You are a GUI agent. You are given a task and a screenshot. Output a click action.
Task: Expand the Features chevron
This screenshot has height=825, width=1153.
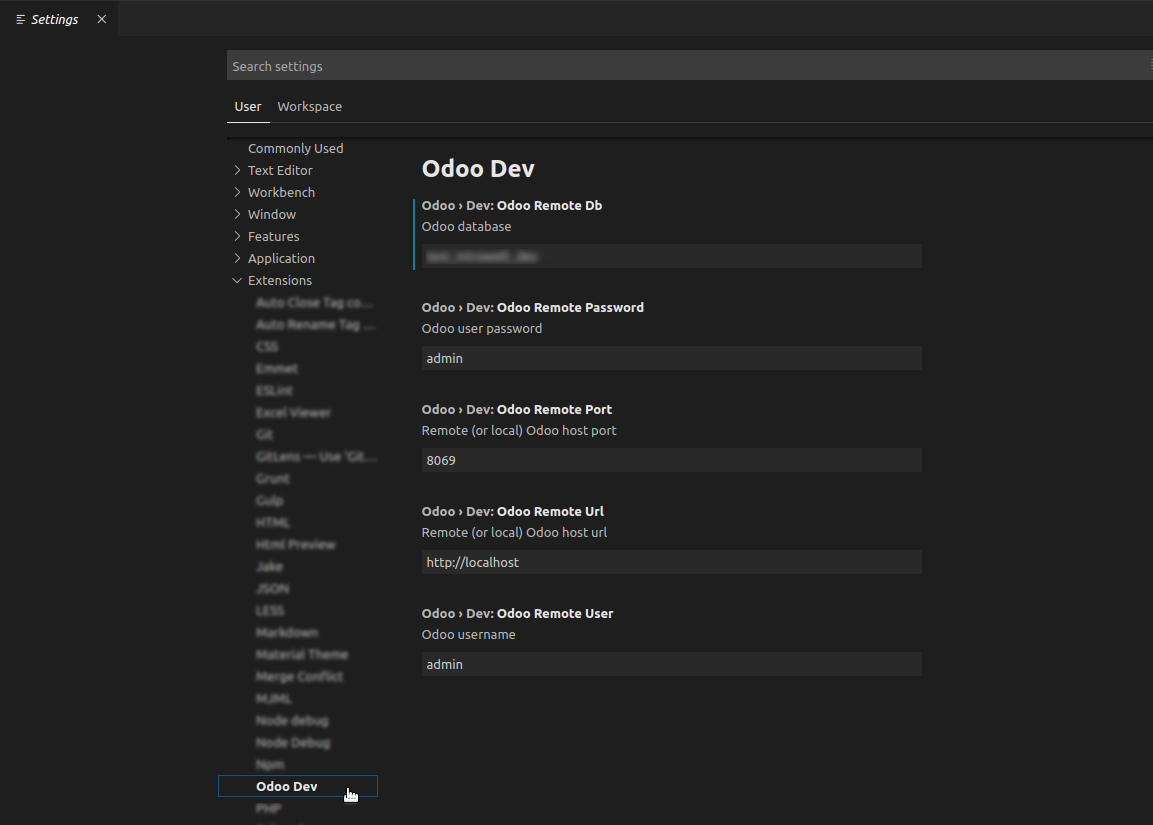pos(237,237)
